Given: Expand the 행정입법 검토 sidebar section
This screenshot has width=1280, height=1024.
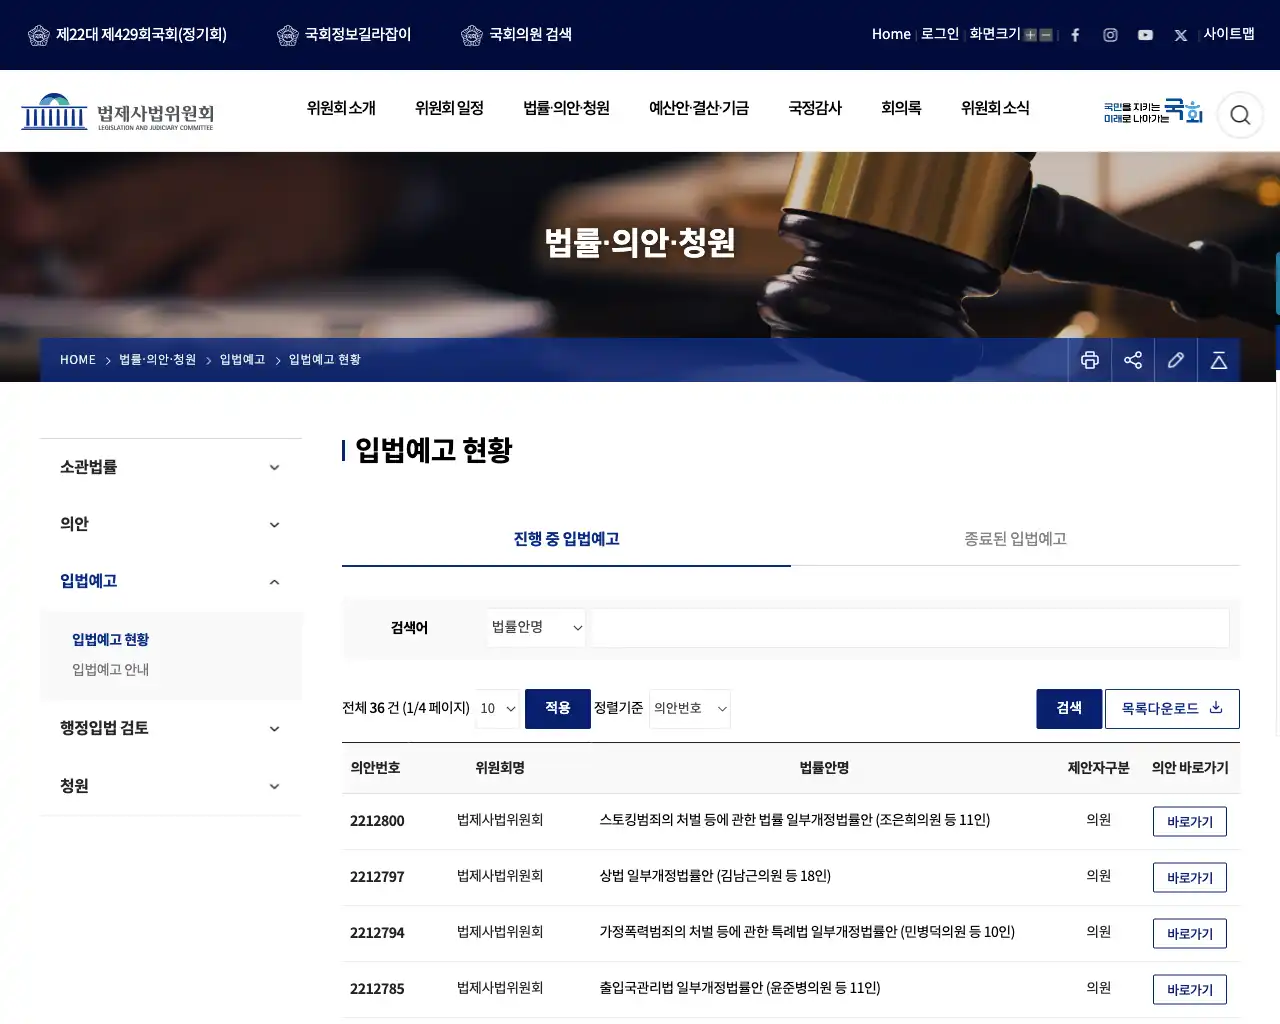Looking at the screenshot, I should tap(171, 728).
